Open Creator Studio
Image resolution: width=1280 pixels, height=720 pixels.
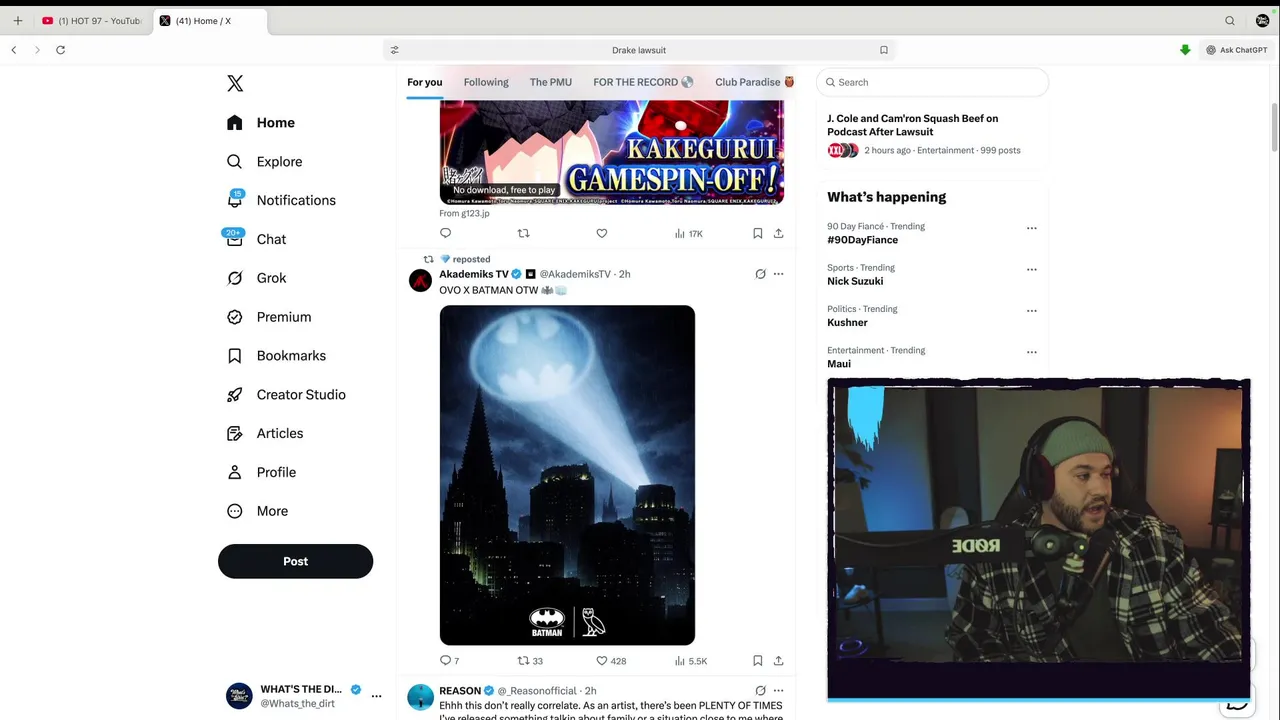coord(286,395)
